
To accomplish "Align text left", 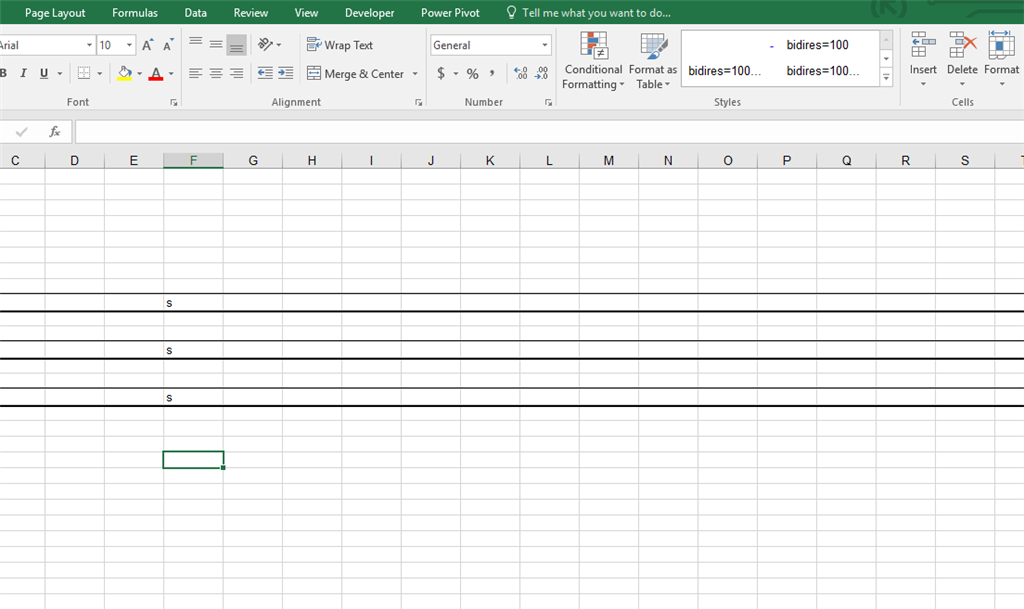I will [x=195, y=73].
